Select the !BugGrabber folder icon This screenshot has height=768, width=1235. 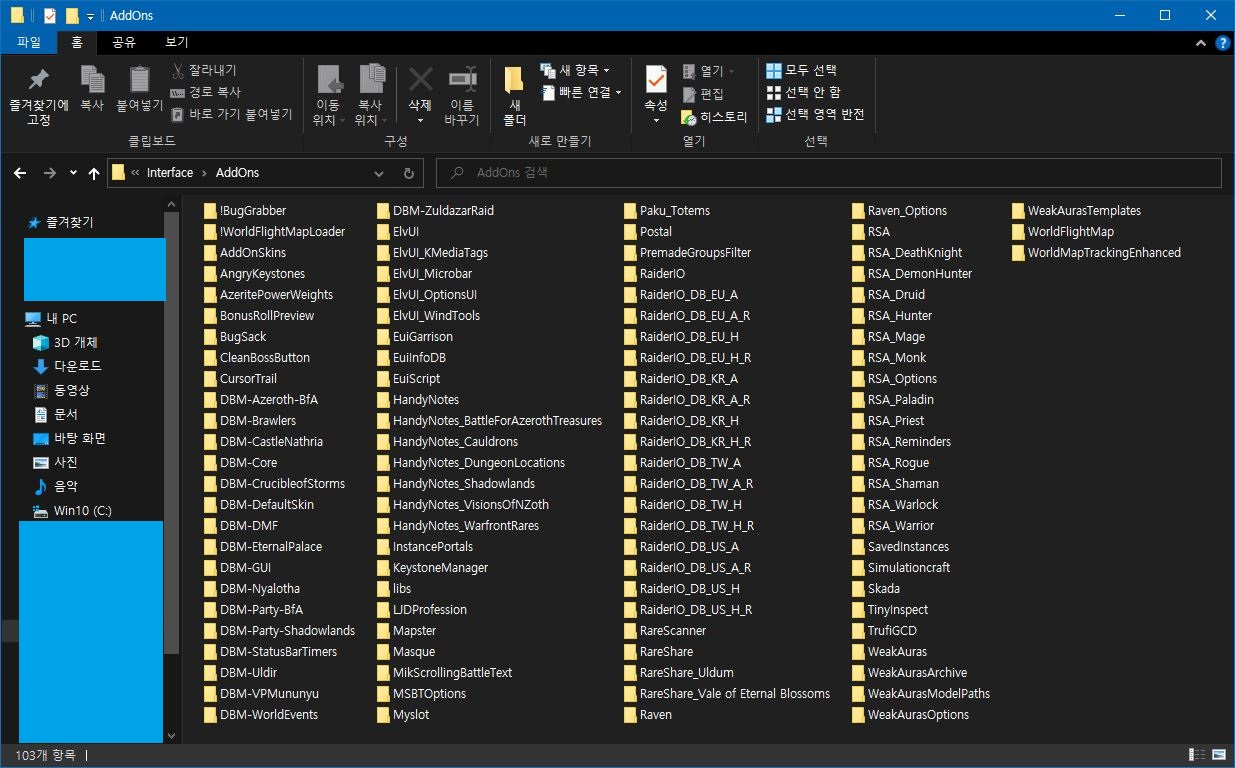(x=210, y=210)
